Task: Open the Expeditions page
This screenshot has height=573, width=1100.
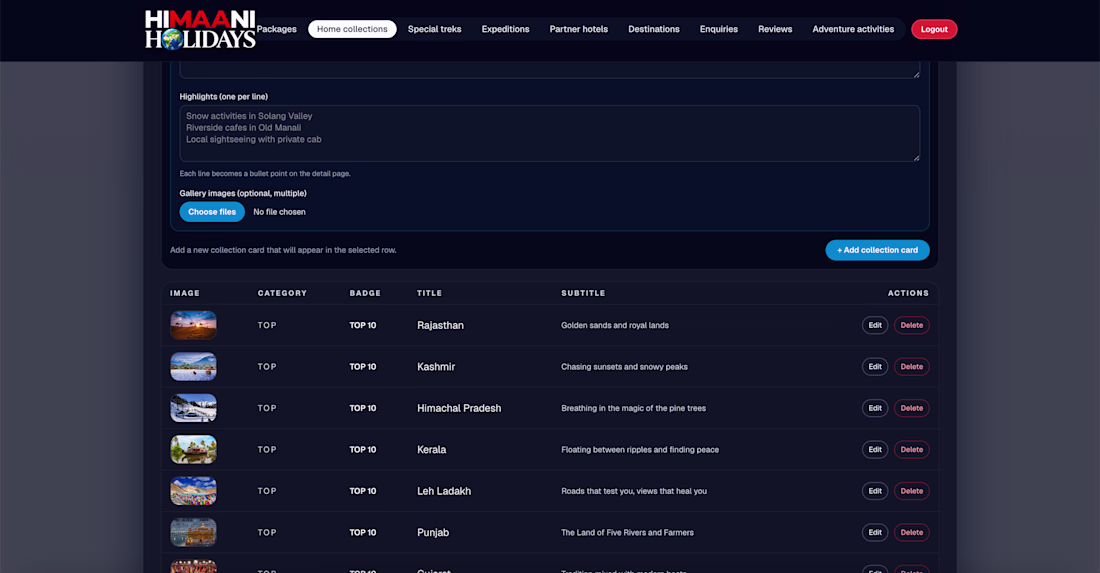Action: [x=505, y=29]
